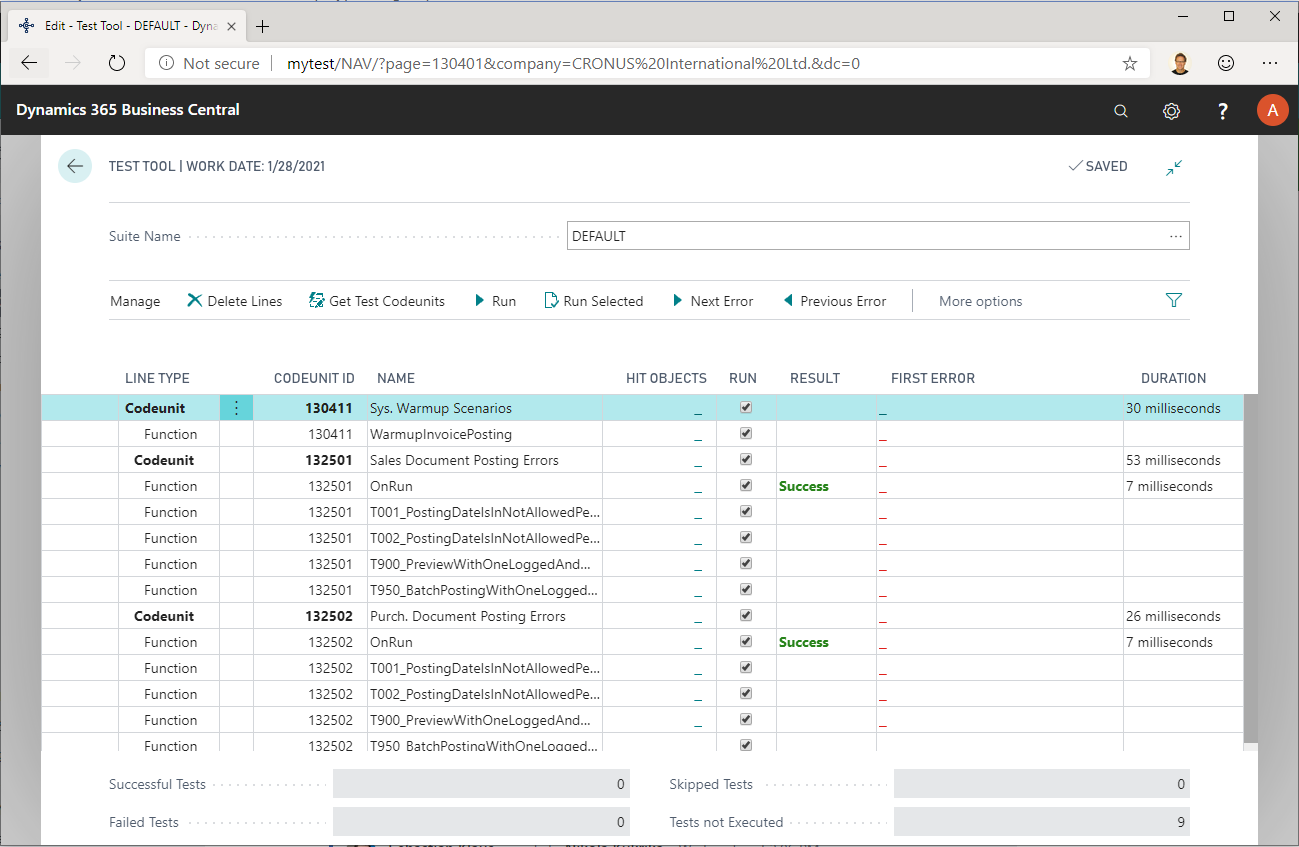
Task: Open the Business Central settings gear
Action: (1172, 111)
